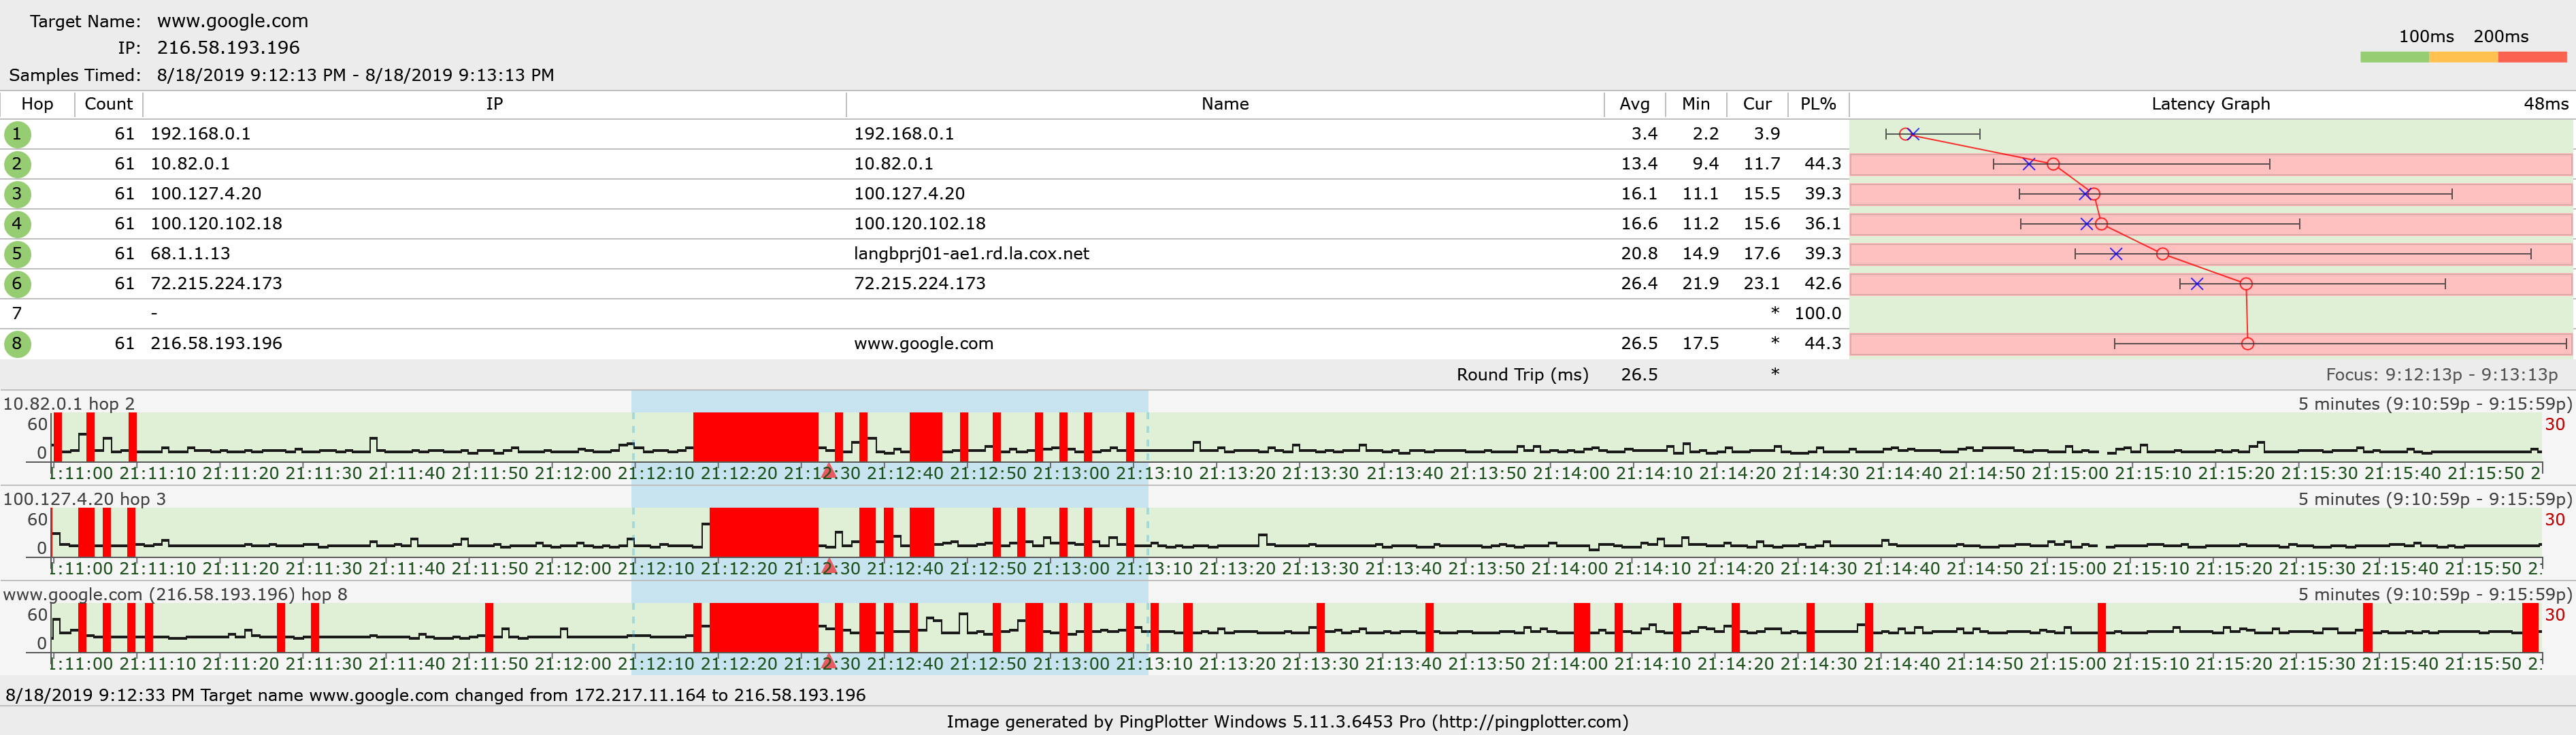Click the Latency Graph column header
The width and height of the screenshot is (2576, 735).
[x=2210, y=104]
